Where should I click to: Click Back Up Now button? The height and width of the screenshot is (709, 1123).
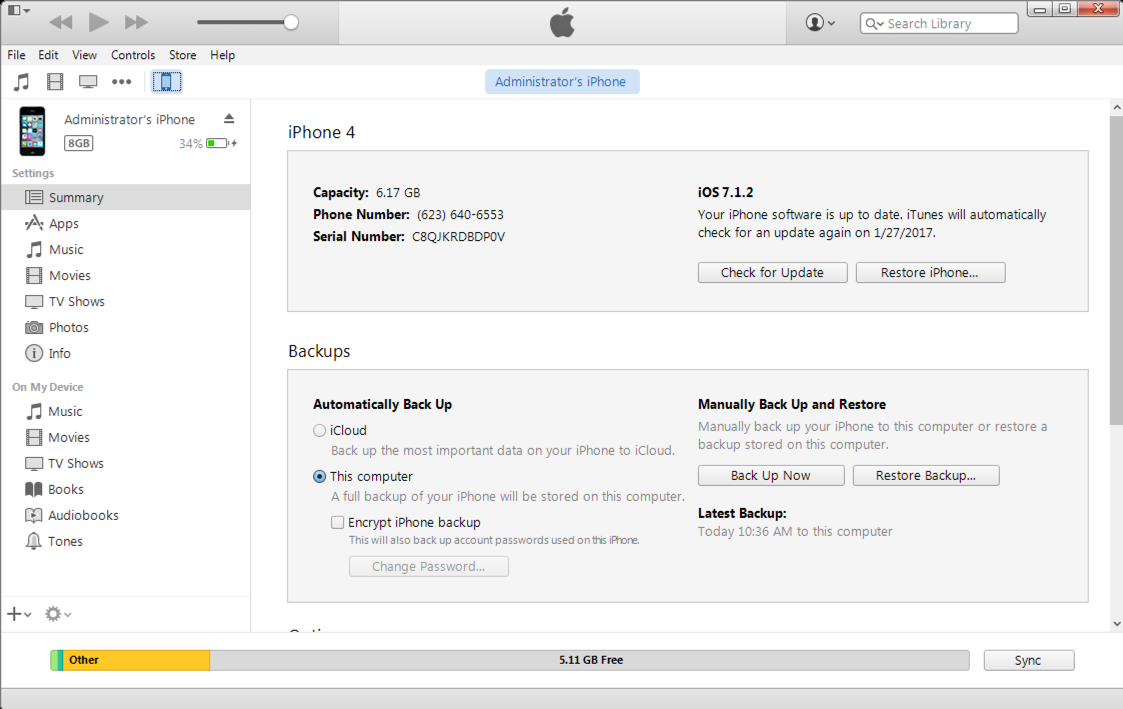(771, 476)
